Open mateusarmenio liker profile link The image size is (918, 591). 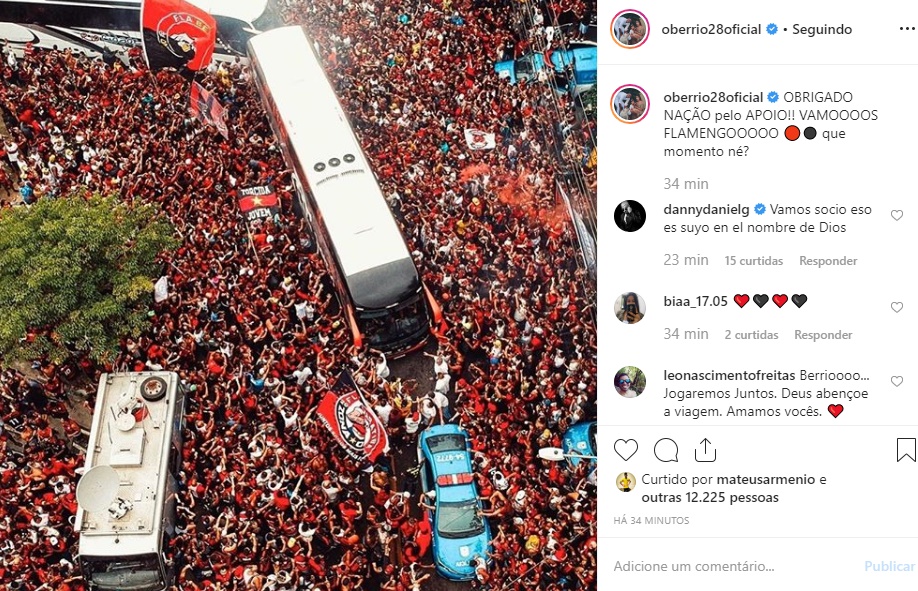point(765,480)
